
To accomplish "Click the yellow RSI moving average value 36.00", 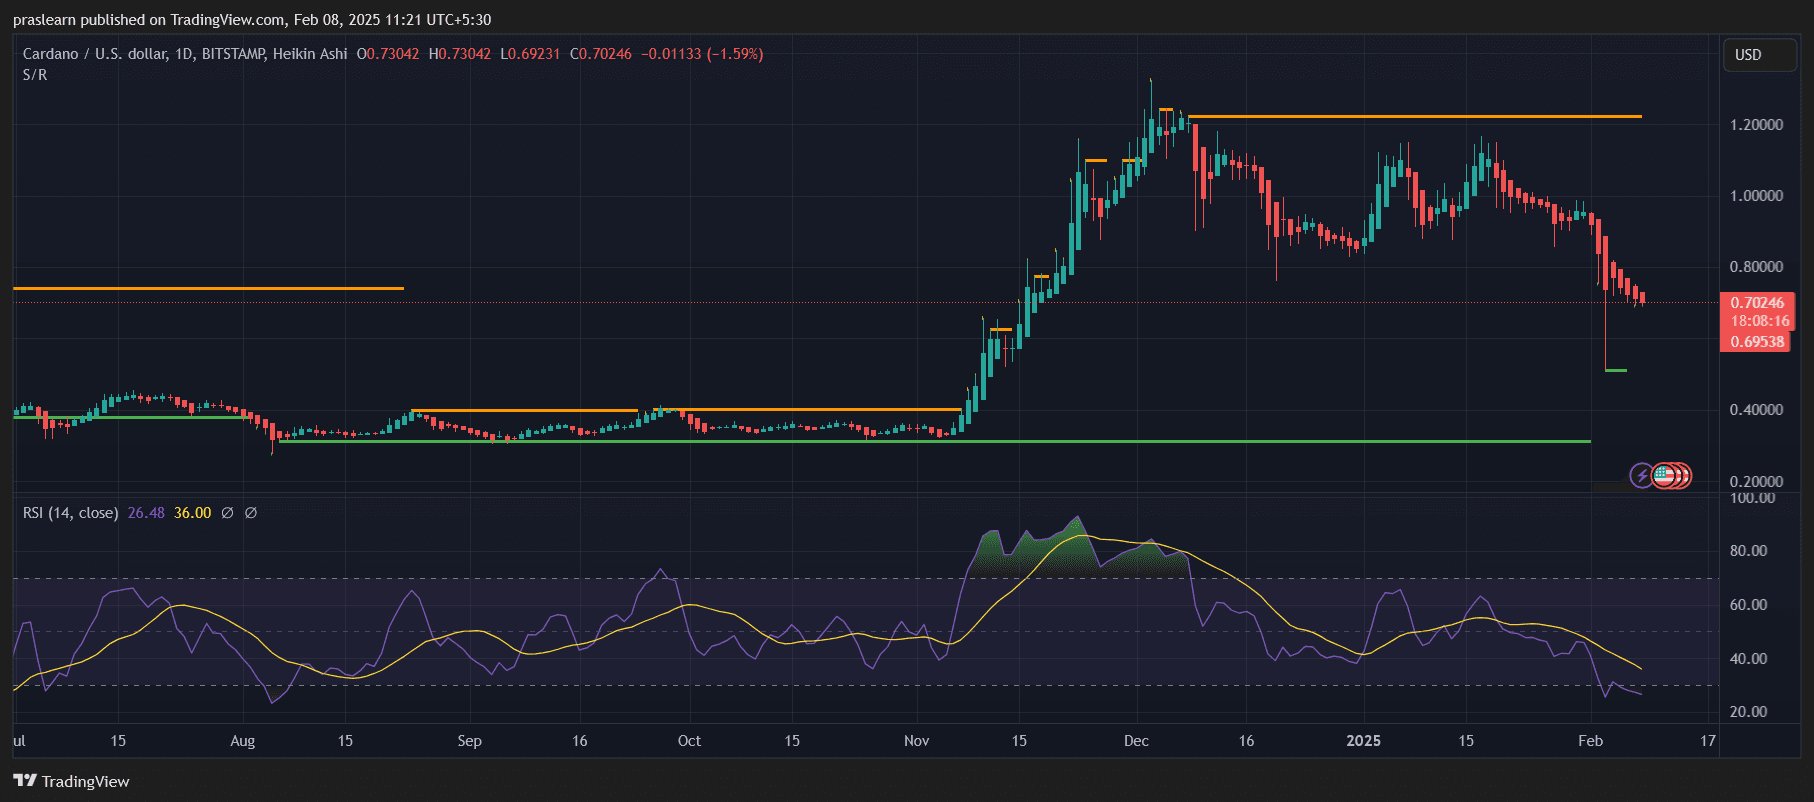I will coord(192,513).
